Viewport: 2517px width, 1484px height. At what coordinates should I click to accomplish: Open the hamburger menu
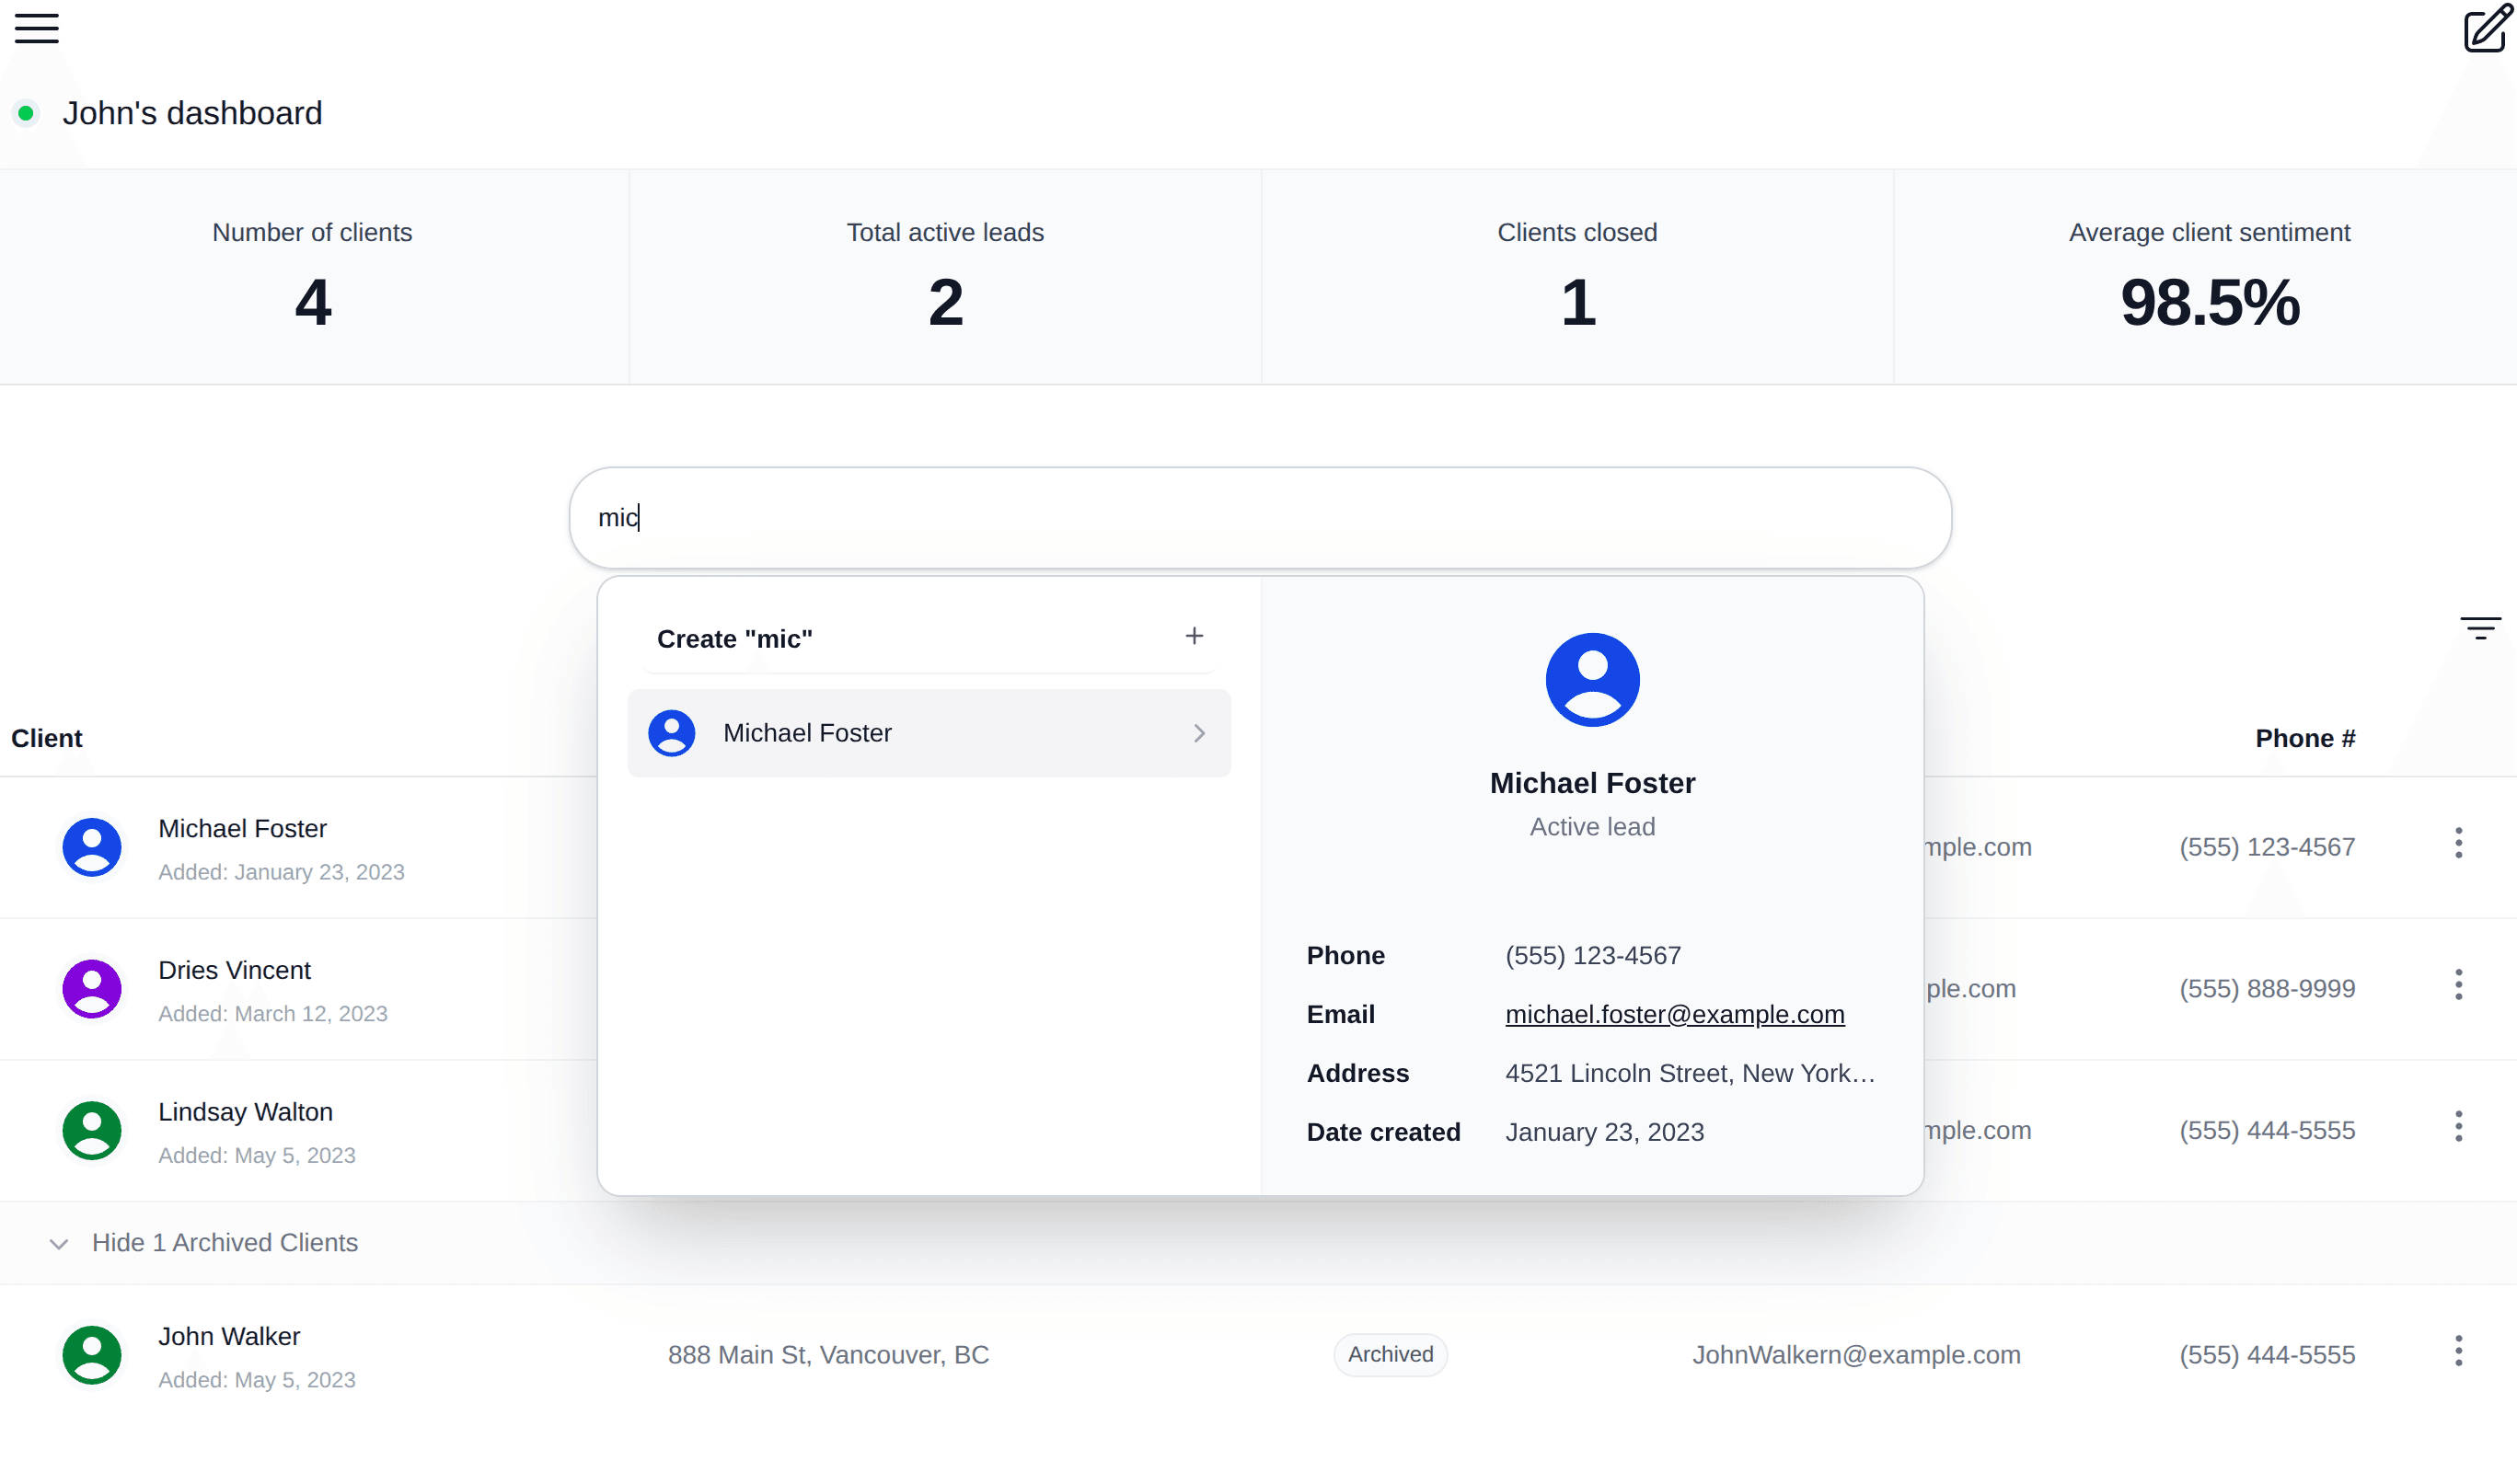(x=37, y=29)
